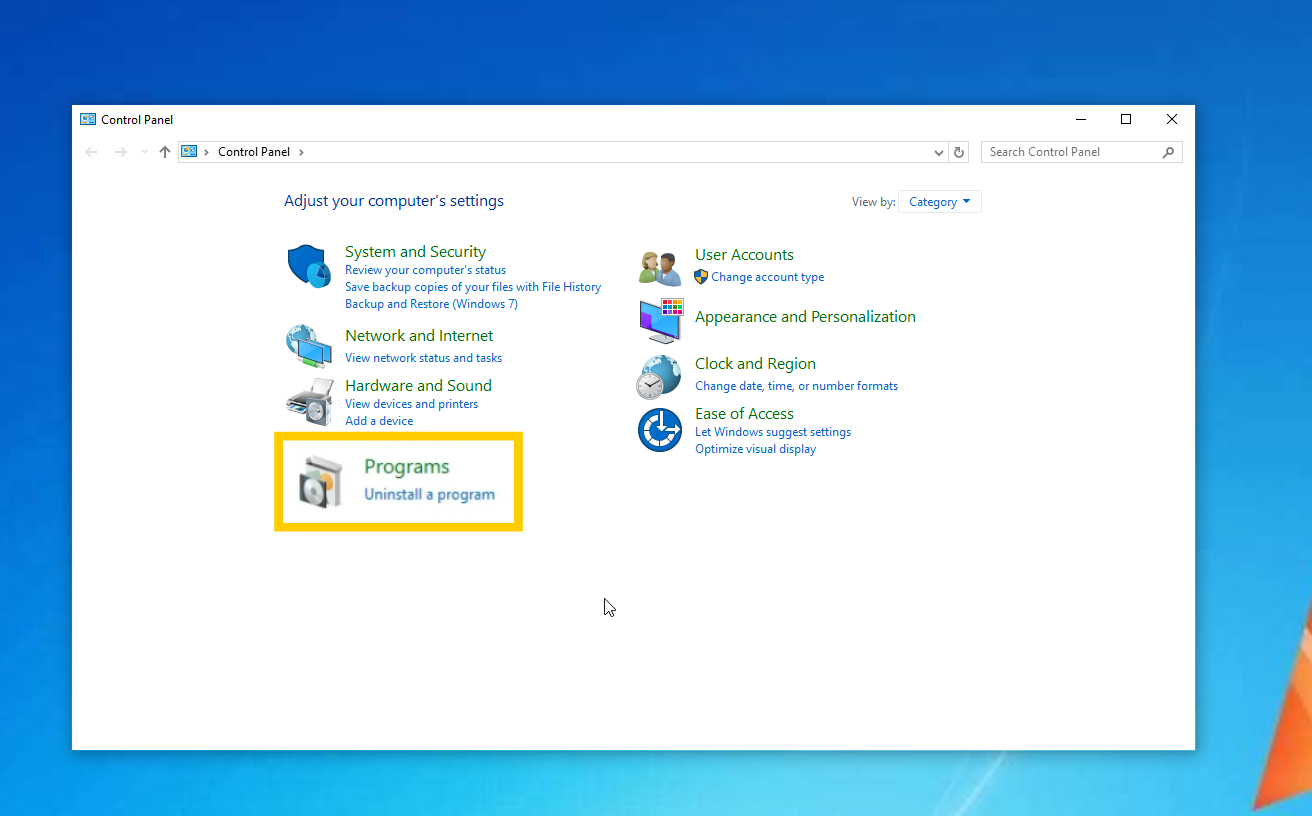This screenshot has width=1312, height=816.
Task: Open Backup and Restore (Windows 7)
Action: pyautogui.click(x=431, y=304)
